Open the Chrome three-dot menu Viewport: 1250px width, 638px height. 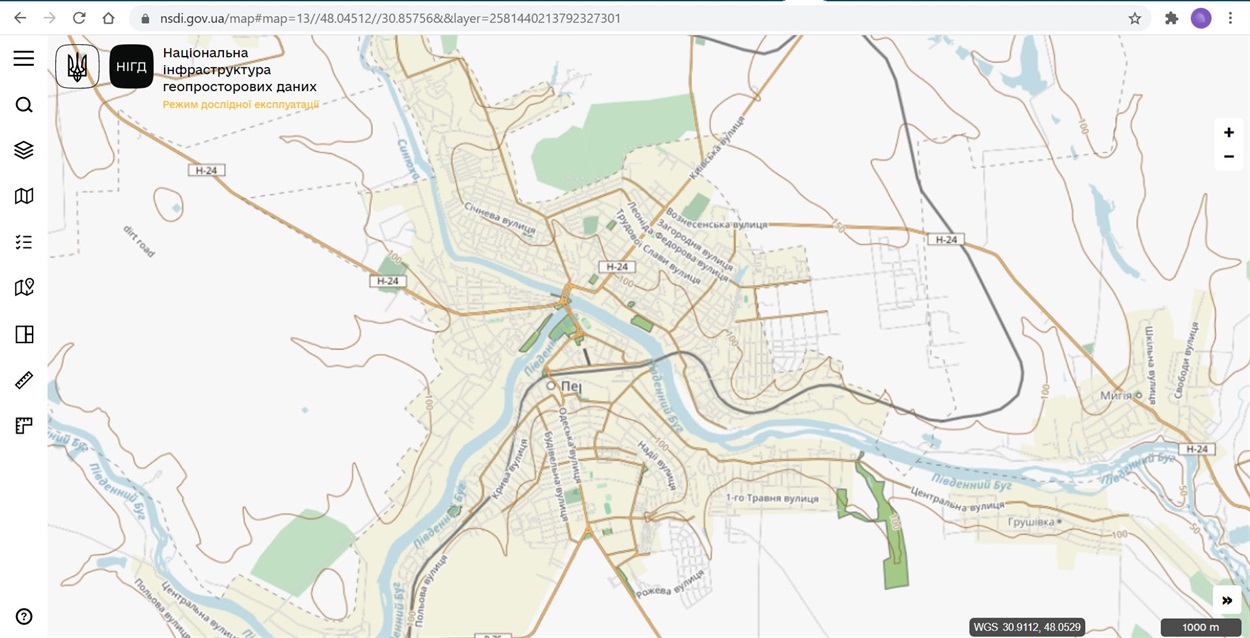(x=1231, y=18)
